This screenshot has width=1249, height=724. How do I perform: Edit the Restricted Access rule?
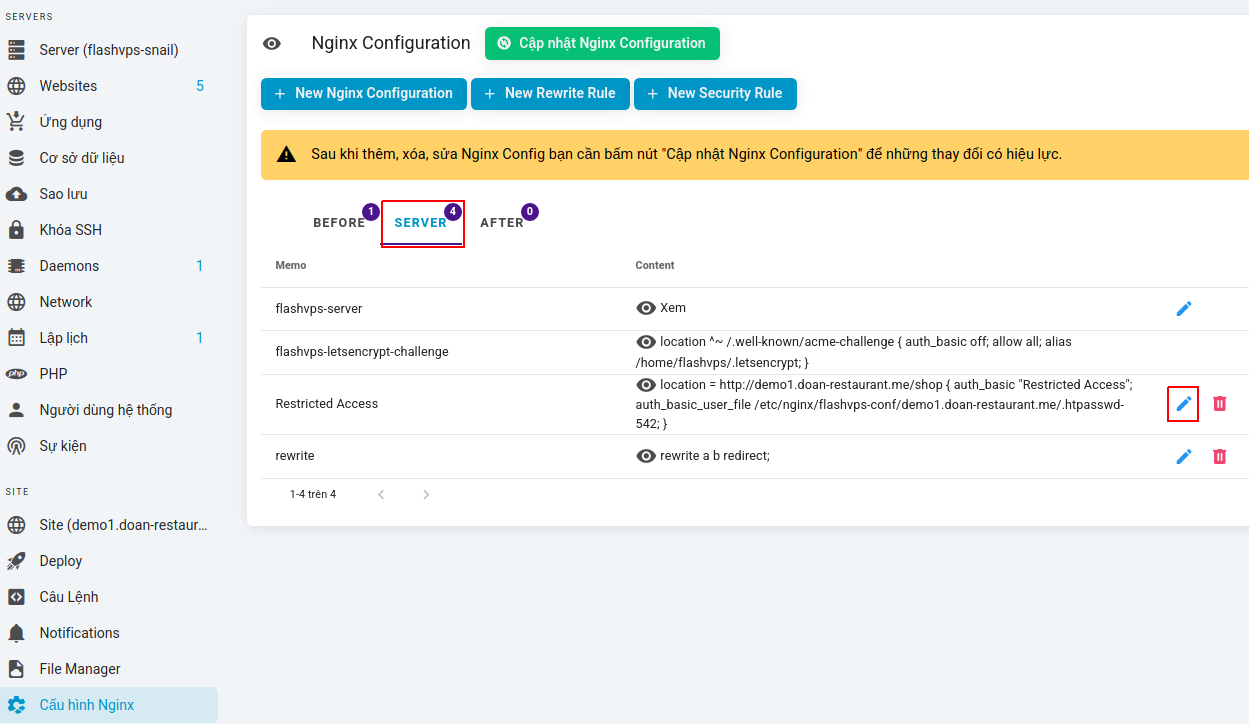point(1183,404)
